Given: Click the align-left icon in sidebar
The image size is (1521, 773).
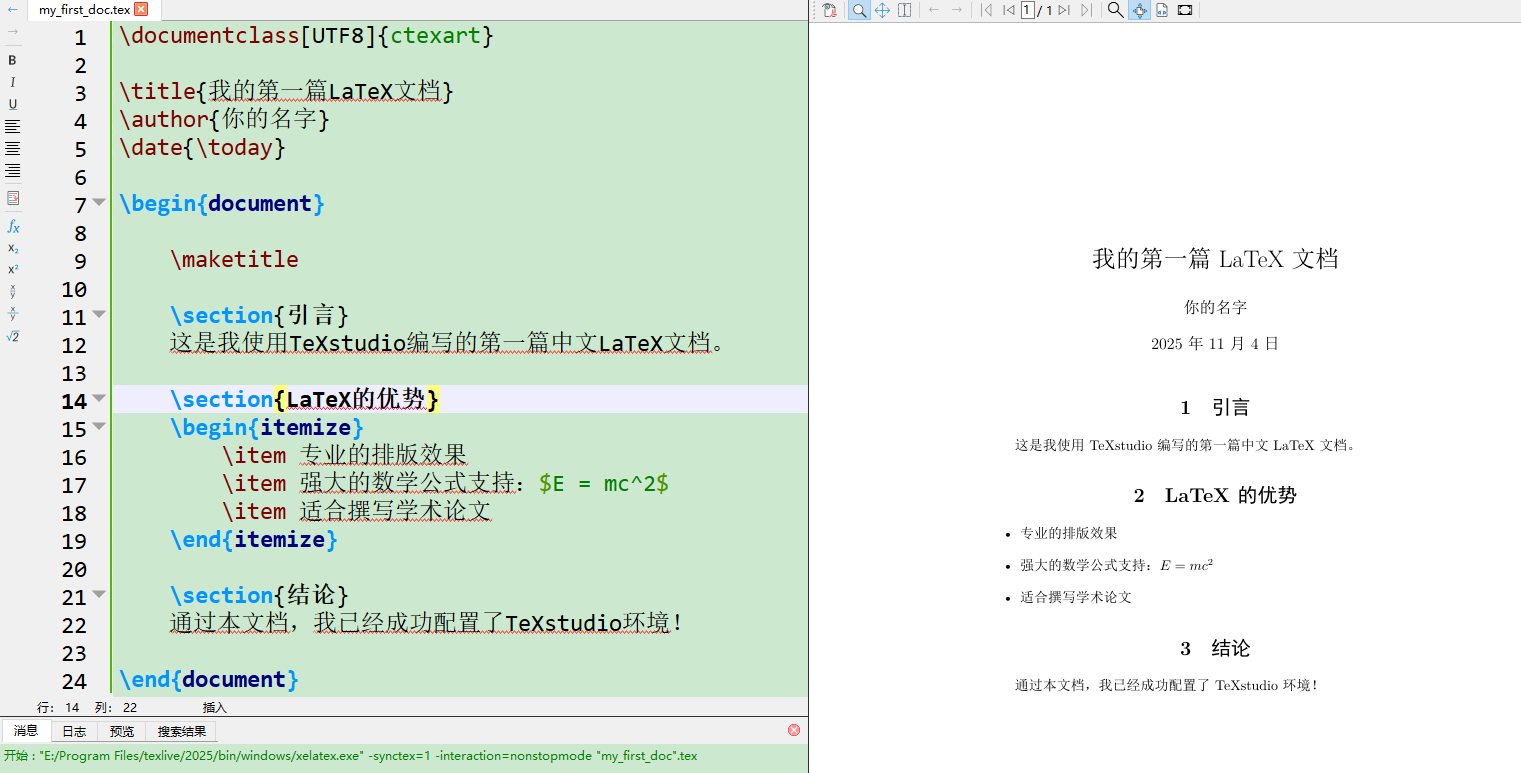Looking at the screenshot, I should point(13,126).
